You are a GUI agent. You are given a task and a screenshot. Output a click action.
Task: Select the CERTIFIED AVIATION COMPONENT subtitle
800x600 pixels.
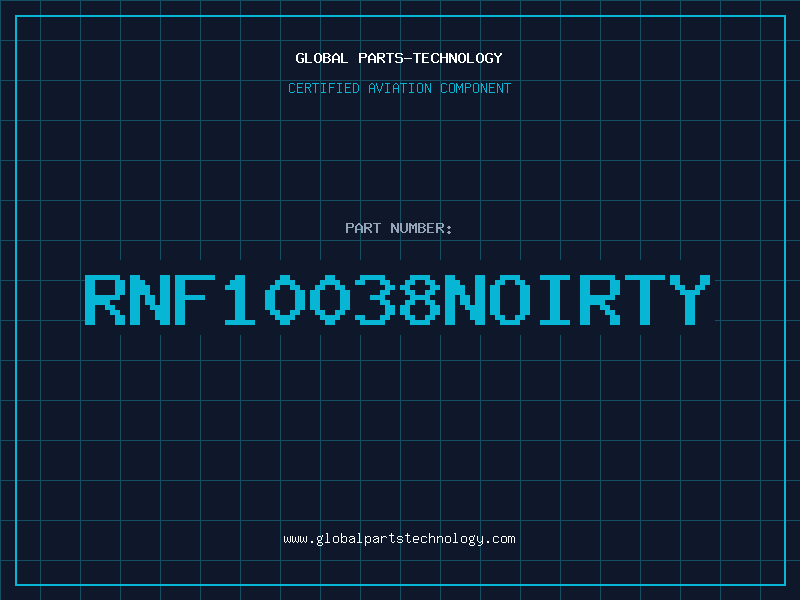399,88
